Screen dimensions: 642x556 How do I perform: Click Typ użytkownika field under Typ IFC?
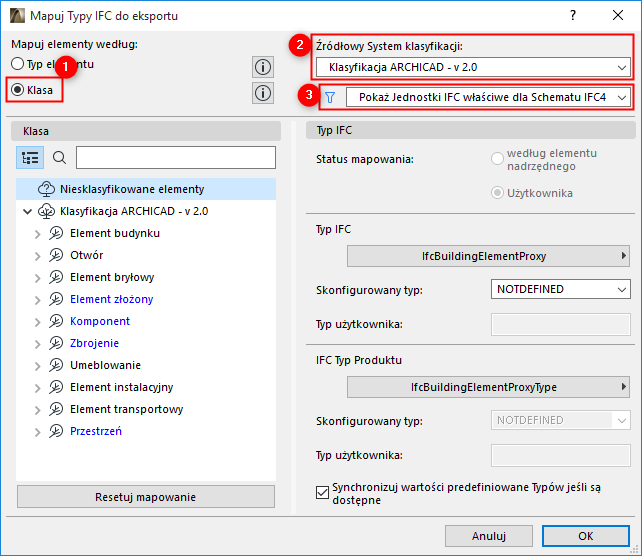(x=561, y=325)
